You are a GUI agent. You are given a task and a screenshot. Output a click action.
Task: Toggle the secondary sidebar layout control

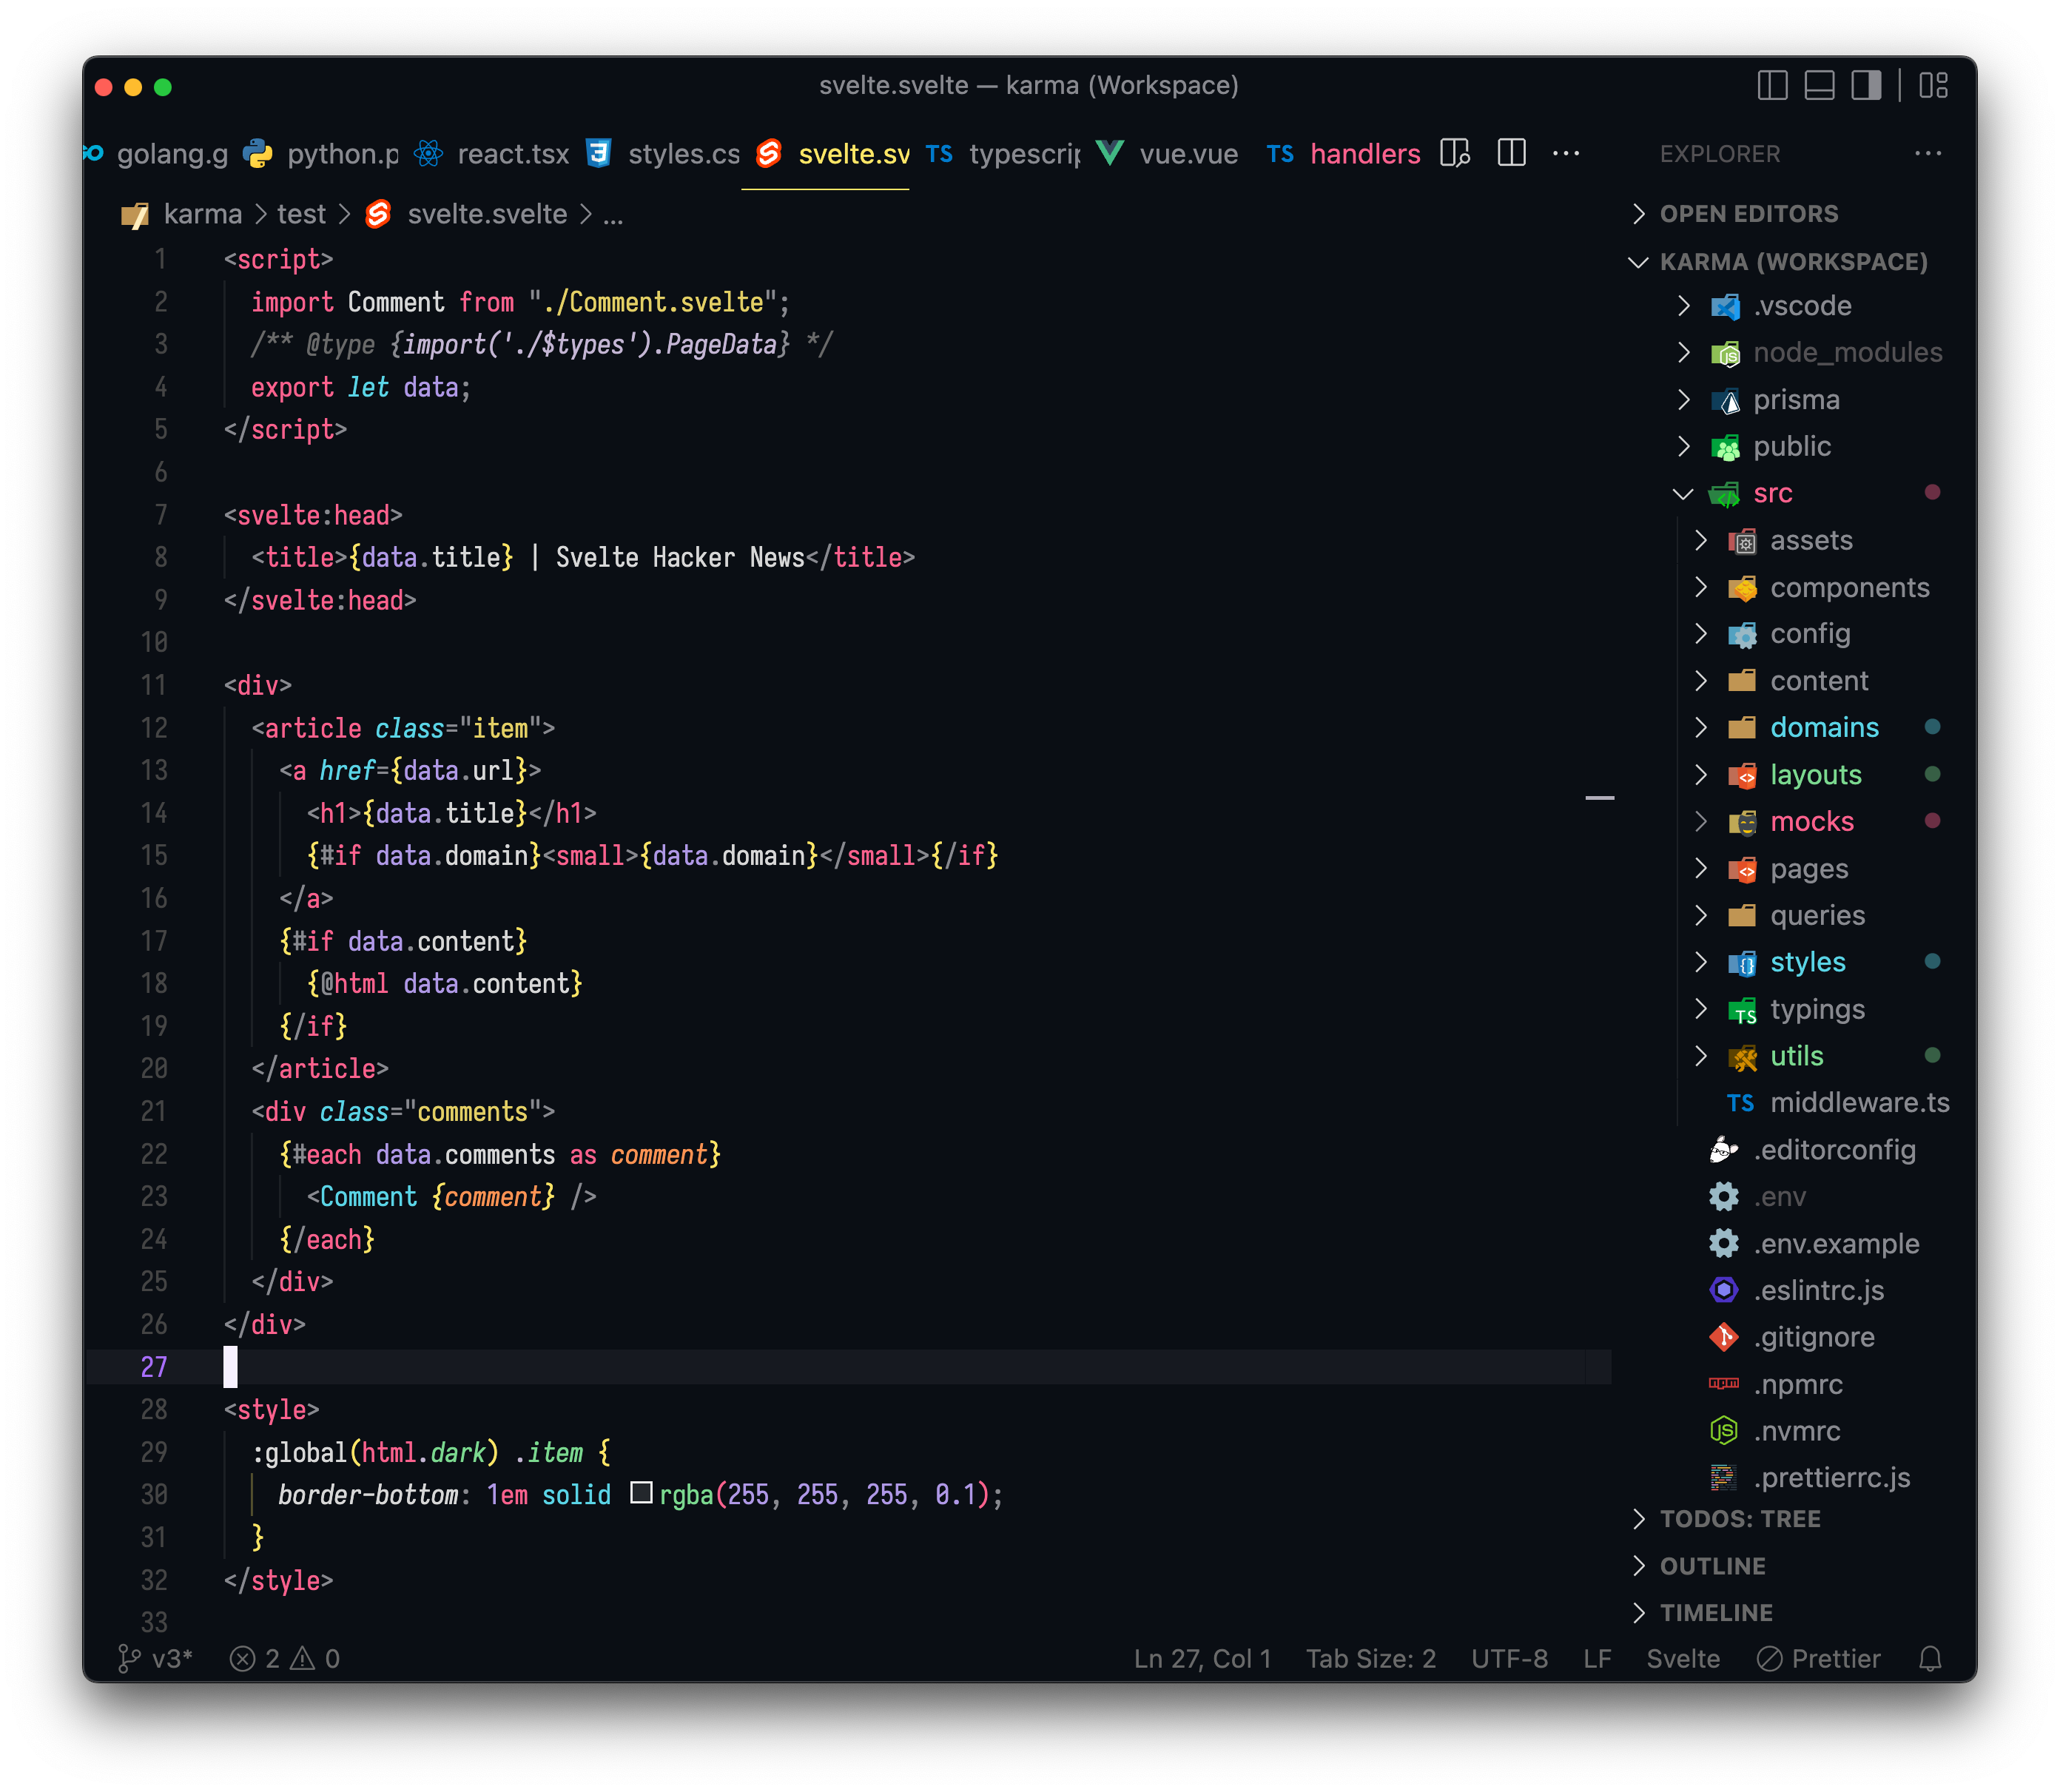pos(1866,86)
